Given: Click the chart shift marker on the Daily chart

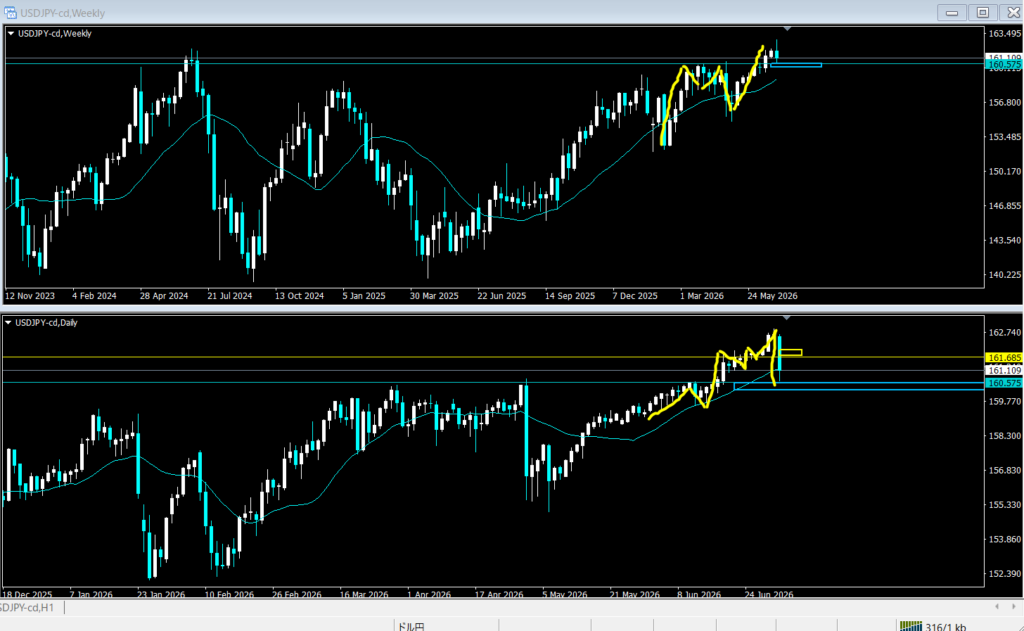Looking at the screenshot, I should coord(787,317).
